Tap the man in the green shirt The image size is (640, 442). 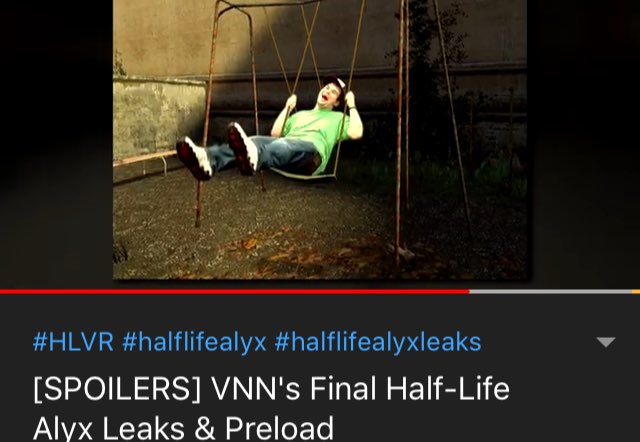pyautogui.click(x=282, y=129)
